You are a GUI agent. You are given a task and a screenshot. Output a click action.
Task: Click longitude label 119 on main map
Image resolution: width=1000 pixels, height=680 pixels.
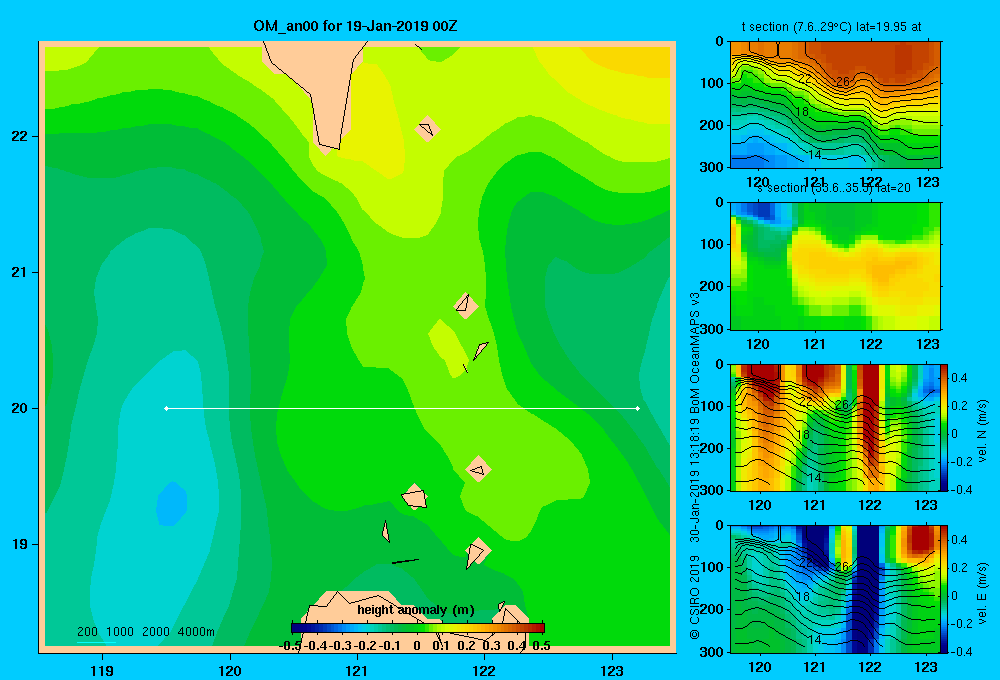pos(102,670)
